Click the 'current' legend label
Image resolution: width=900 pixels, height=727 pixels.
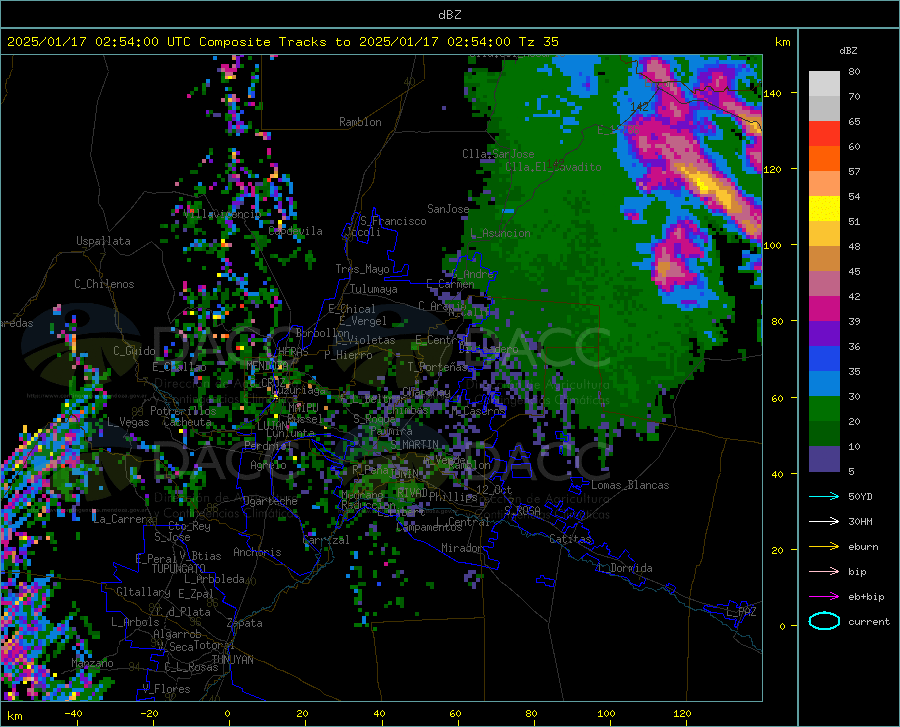pyautogui.click(x=869, y=621)
